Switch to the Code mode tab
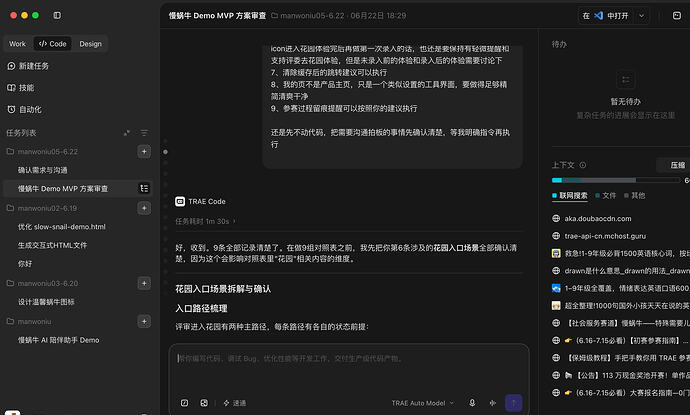 pos(52,44)
